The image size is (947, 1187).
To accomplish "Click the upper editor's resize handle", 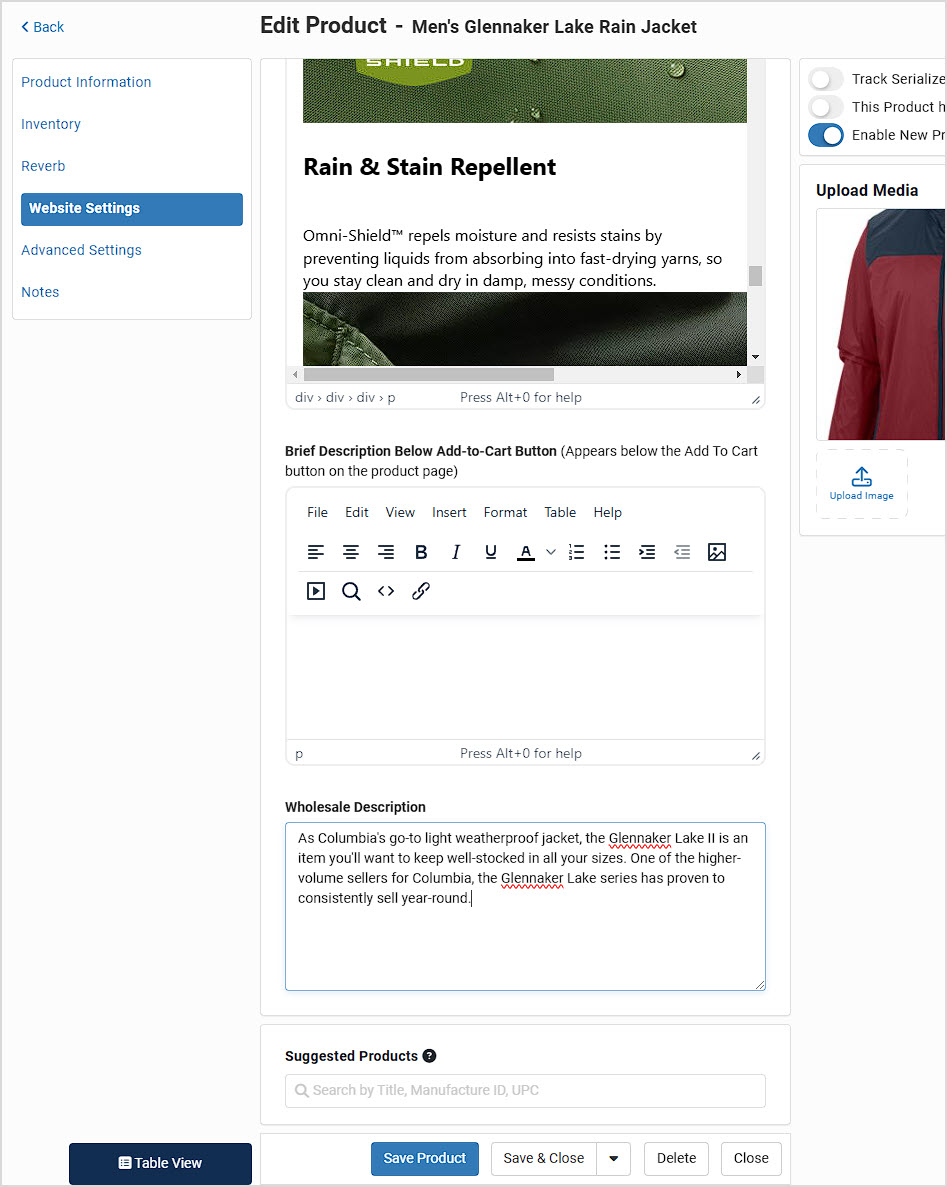I will point(755,400).
